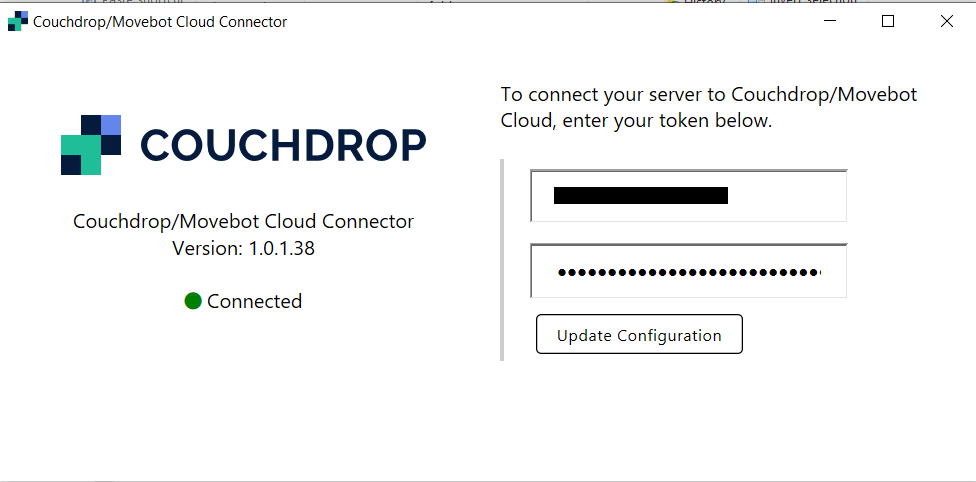976x482 pixels.
Task: Click the COUCHDROP wordmark text
Action: (x=283, y=146)
